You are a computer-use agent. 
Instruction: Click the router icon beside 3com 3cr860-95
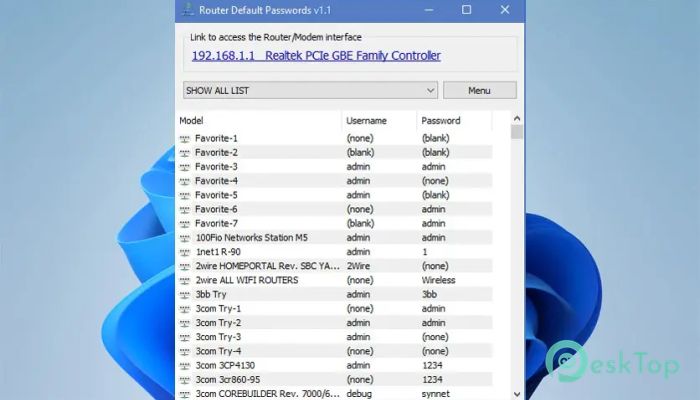pos(184,380)
